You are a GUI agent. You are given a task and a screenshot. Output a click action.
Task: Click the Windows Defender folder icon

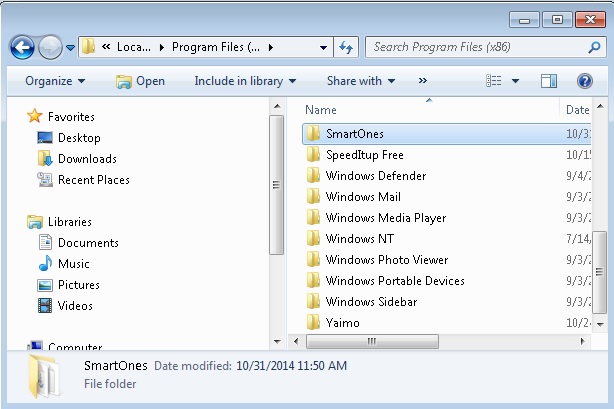tap(313, 176)
